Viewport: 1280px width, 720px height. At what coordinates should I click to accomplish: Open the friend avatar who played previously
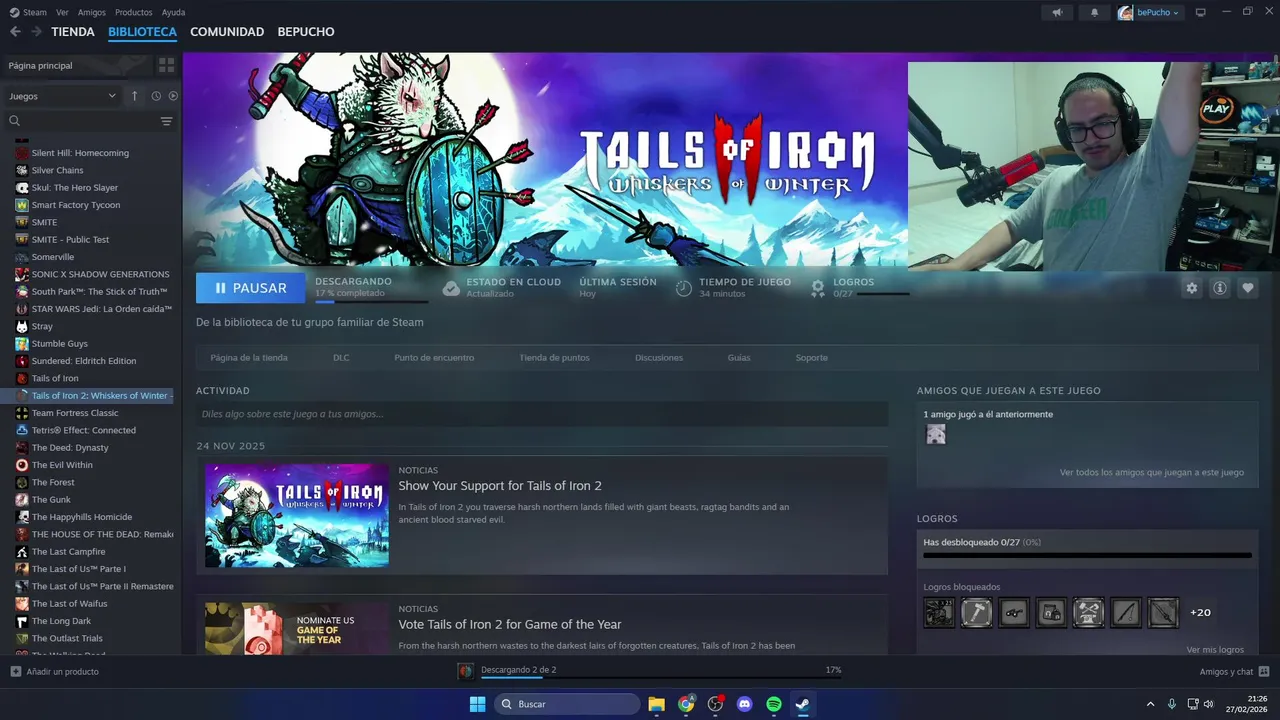pyautogui.click(x=936, y=434)
